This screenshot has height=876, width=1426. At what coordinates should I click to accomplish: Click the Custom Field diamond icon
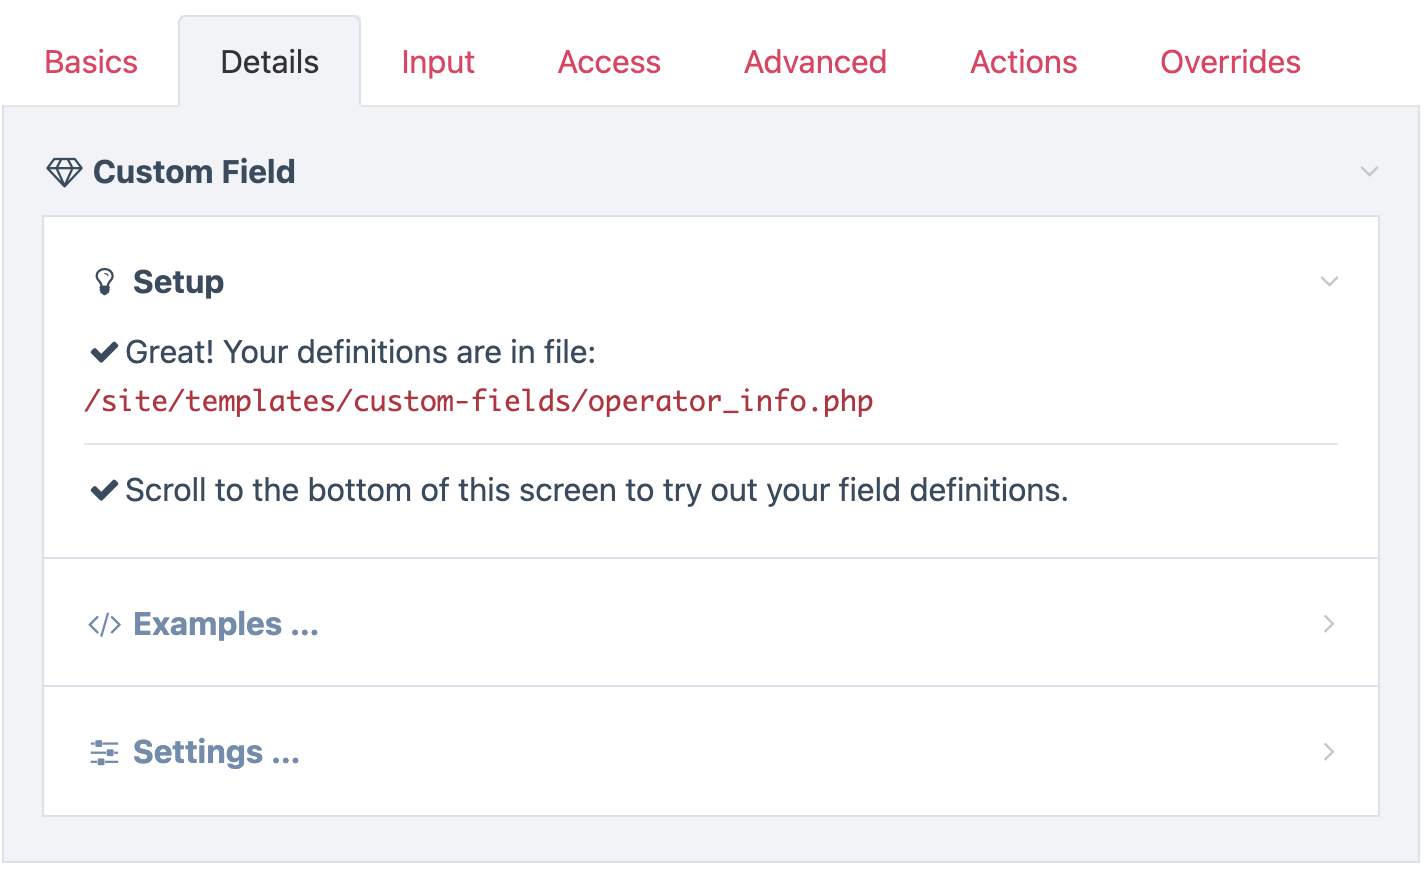(64, 172)
